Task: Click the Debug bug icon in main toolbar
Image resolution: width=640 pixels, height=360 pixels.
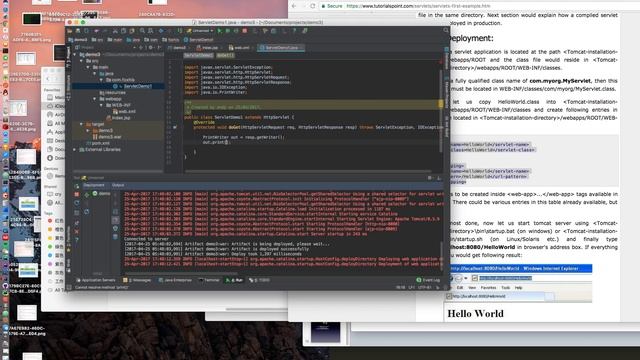Action: click(x=228, y=31)
